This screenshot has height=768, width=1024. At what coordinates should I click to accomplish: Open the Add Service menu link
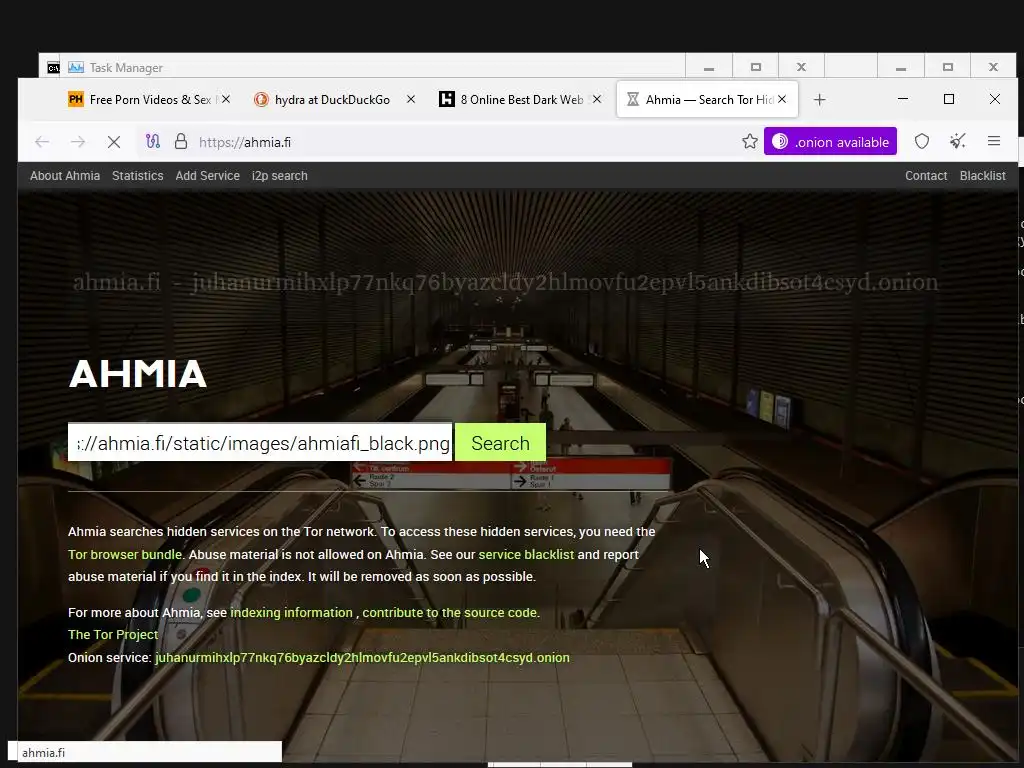(208, 176)
